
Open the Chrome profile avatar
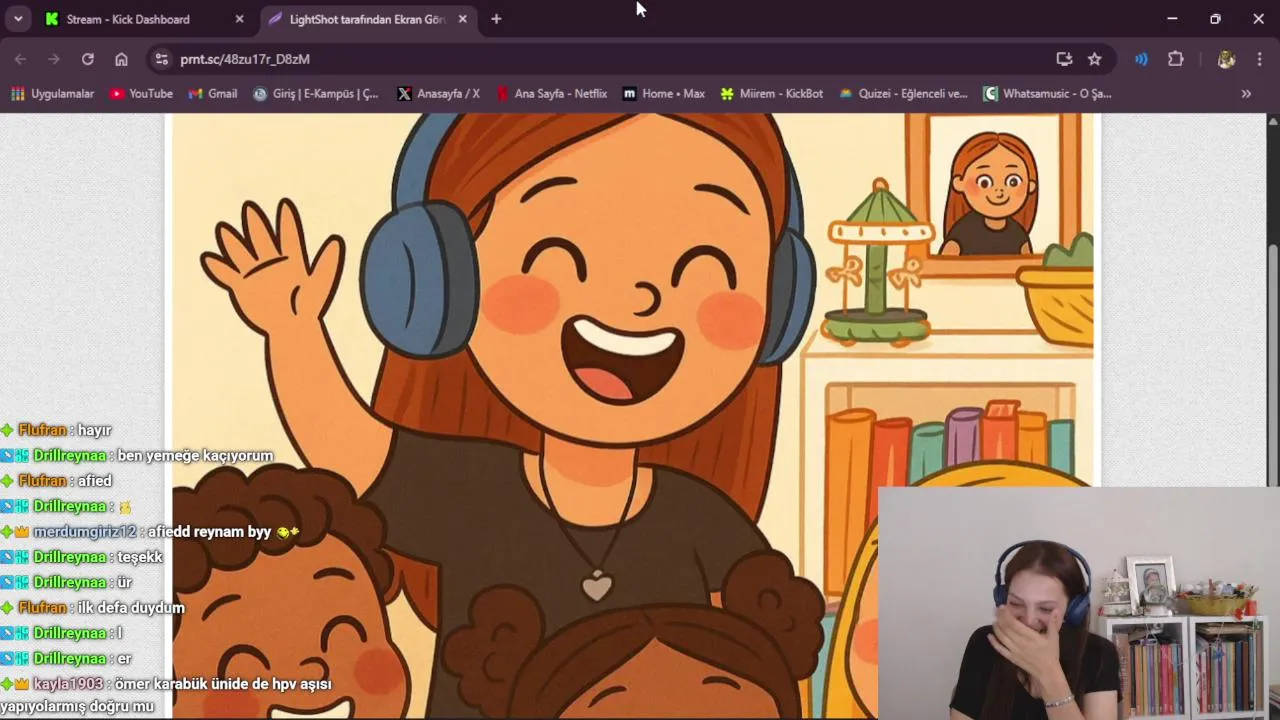[x=1226, y=59]
